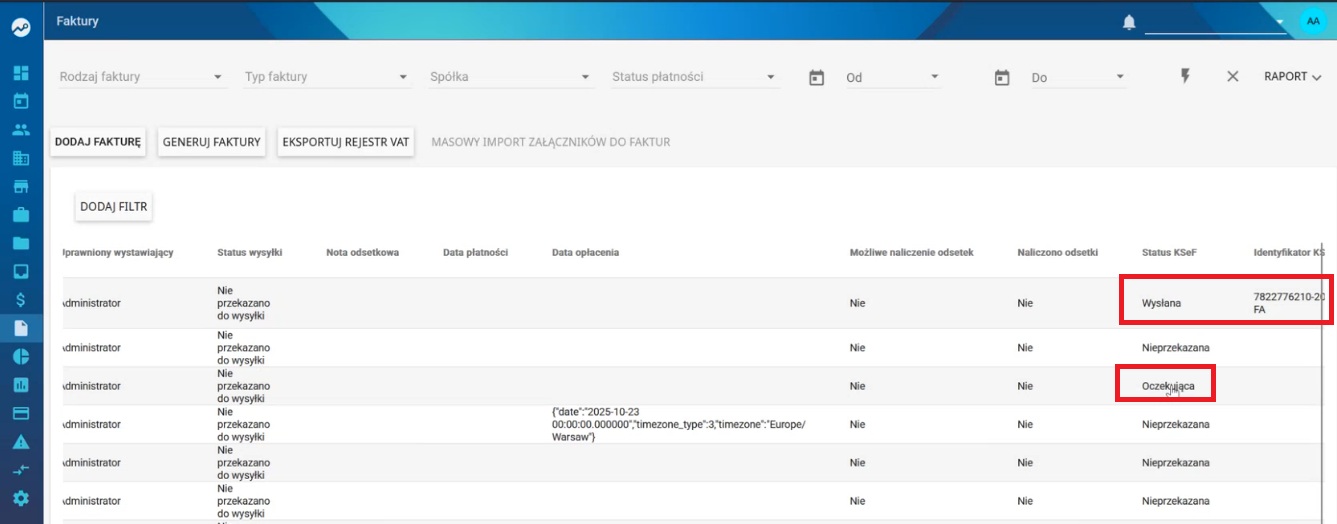Click Administrator in the Wysłana row

click(x=91, y=302)
